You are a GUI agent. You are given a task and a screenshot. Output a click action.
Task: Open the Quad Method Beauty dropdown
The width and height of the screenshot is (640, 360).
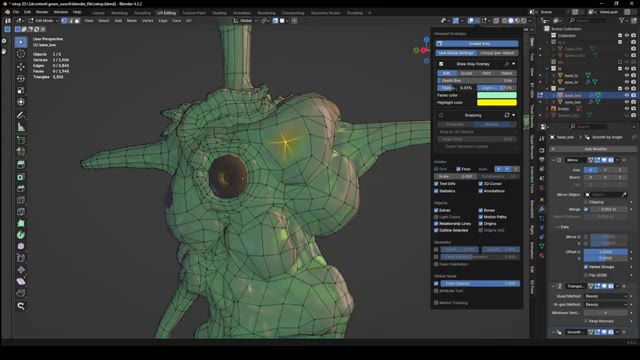(x=606, y=296)
